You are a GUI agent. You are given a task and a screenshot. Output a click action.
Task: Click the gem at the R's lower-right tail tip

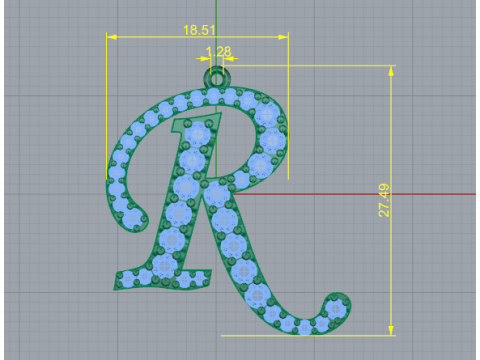point(335,309)
